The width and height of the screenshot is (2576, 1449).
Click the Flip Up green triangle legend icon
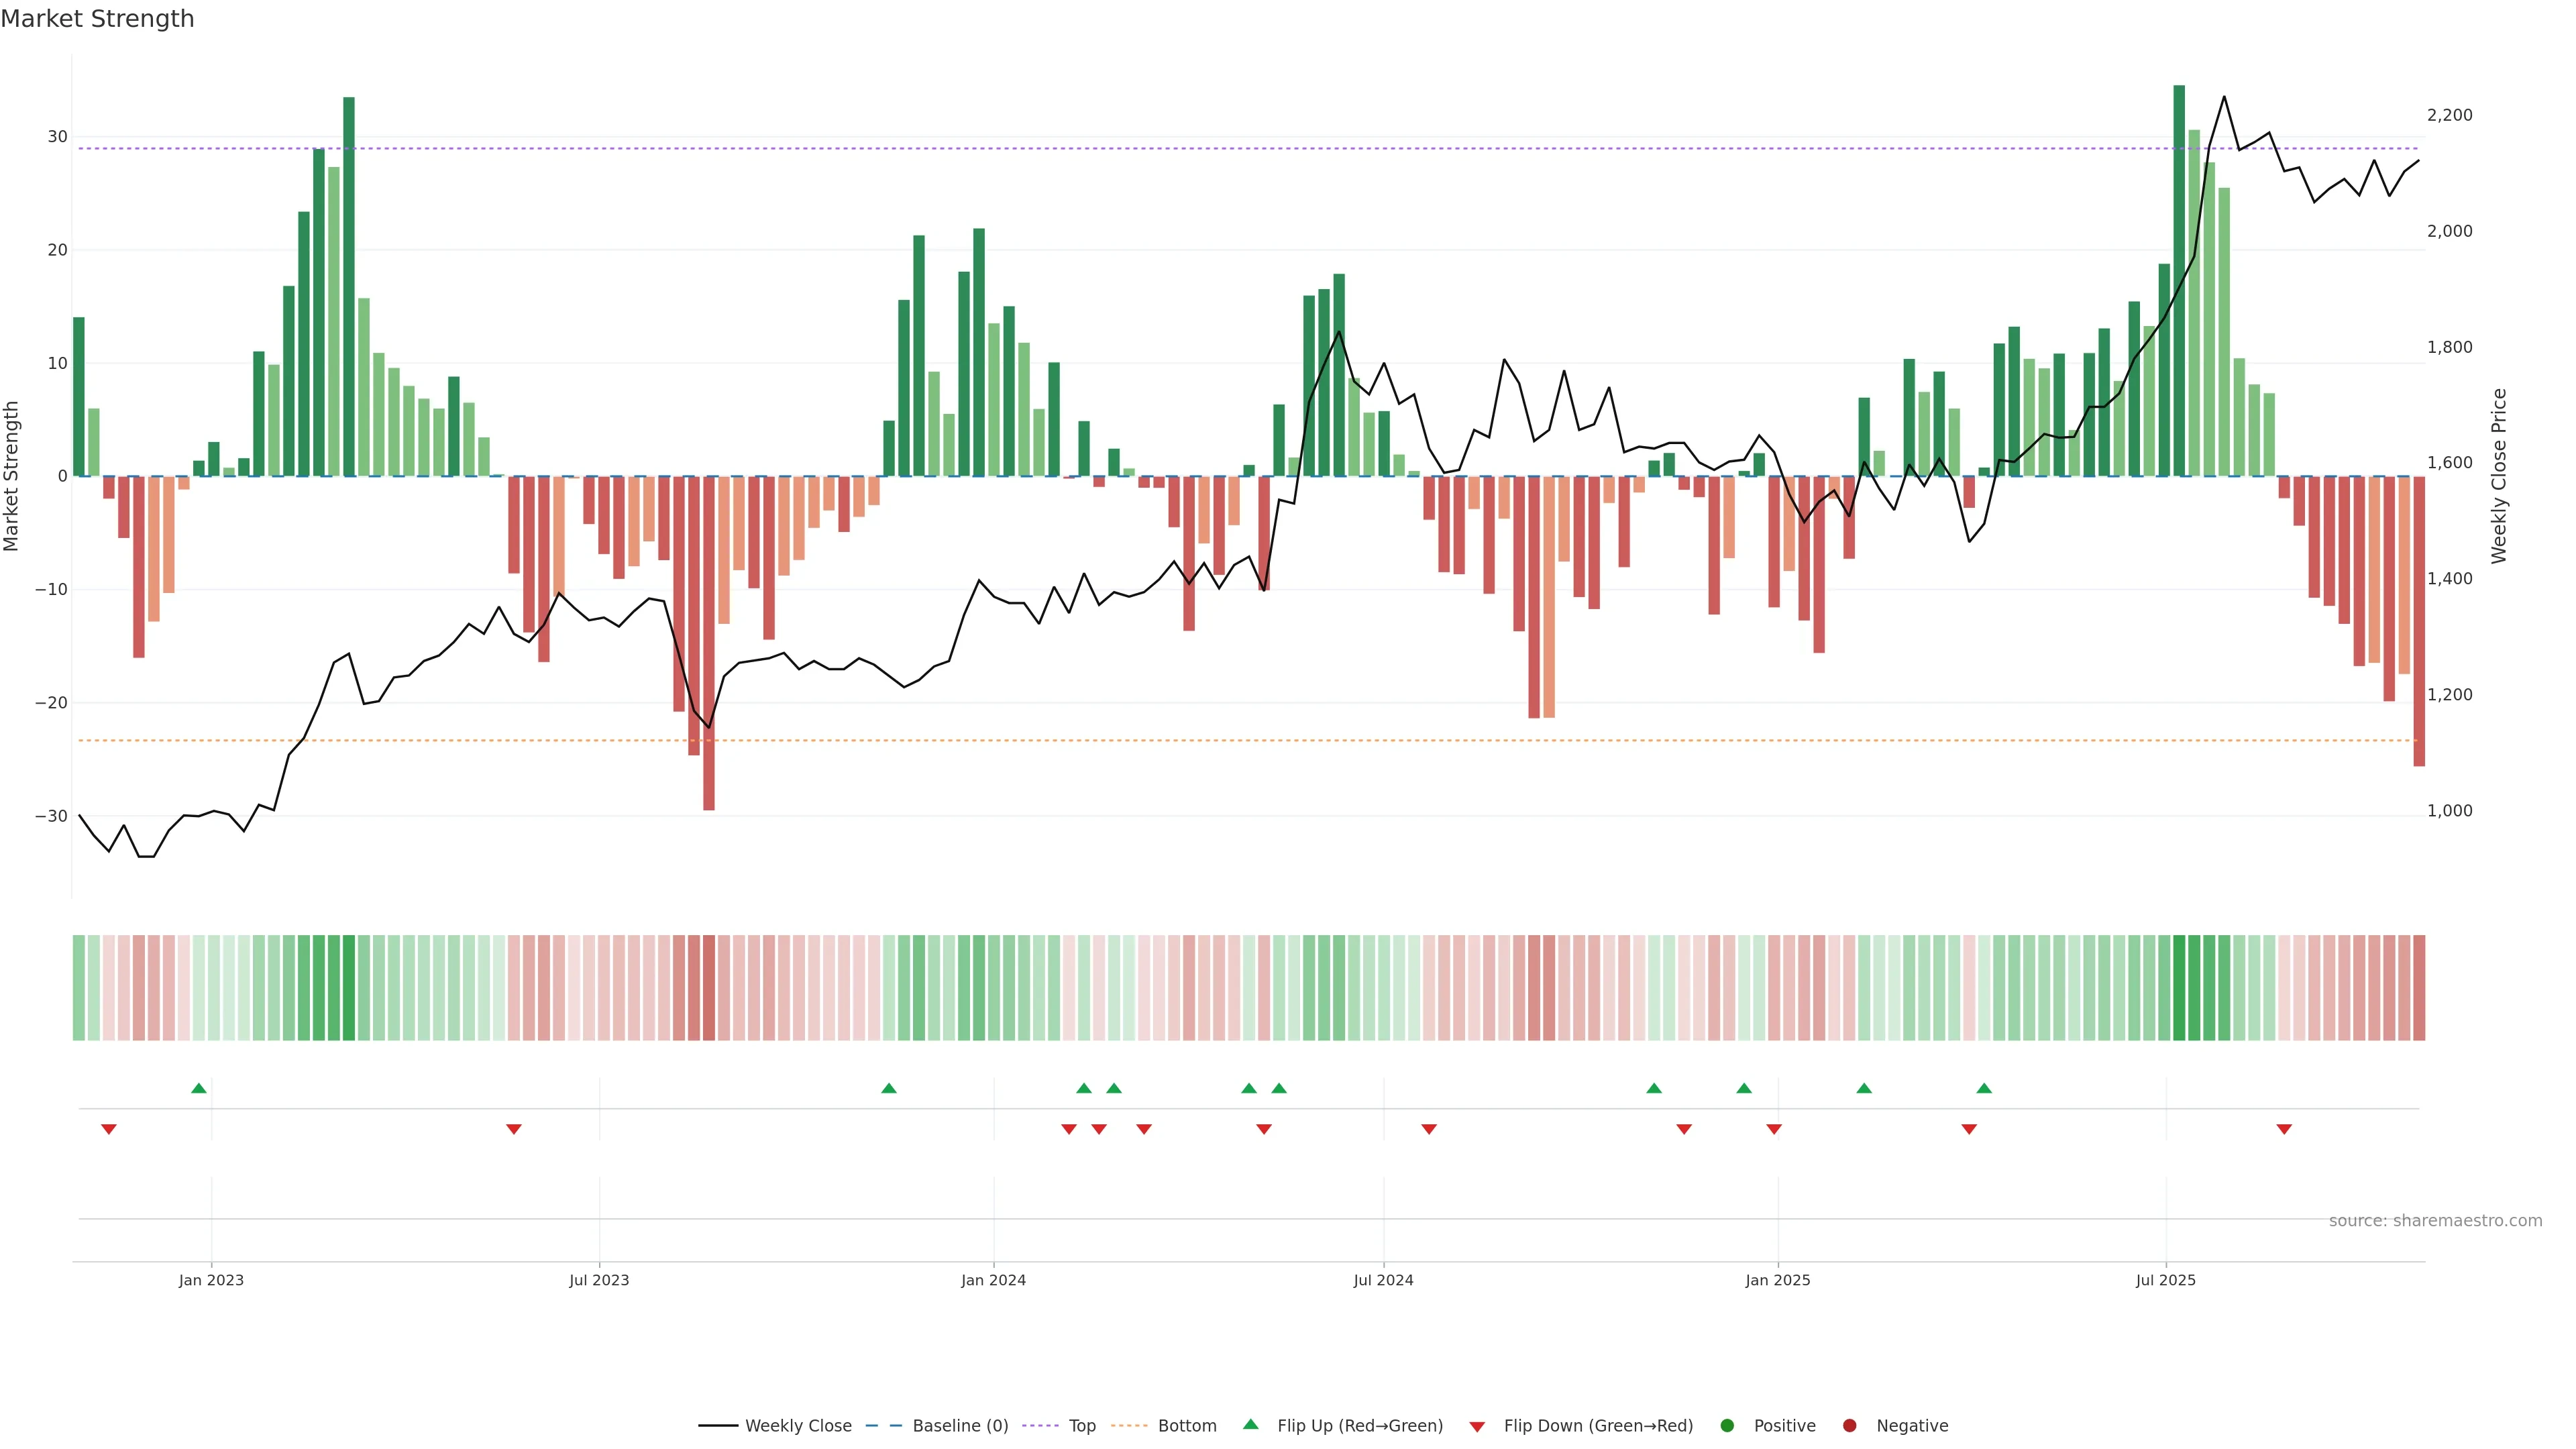(1250, 1425)
